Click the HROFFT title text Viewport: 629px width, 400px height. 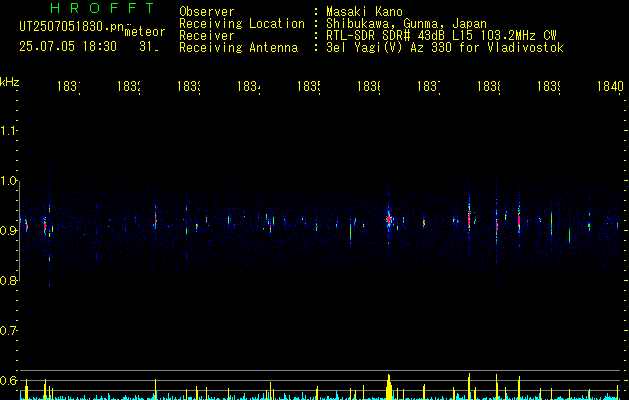click(103, 8)
